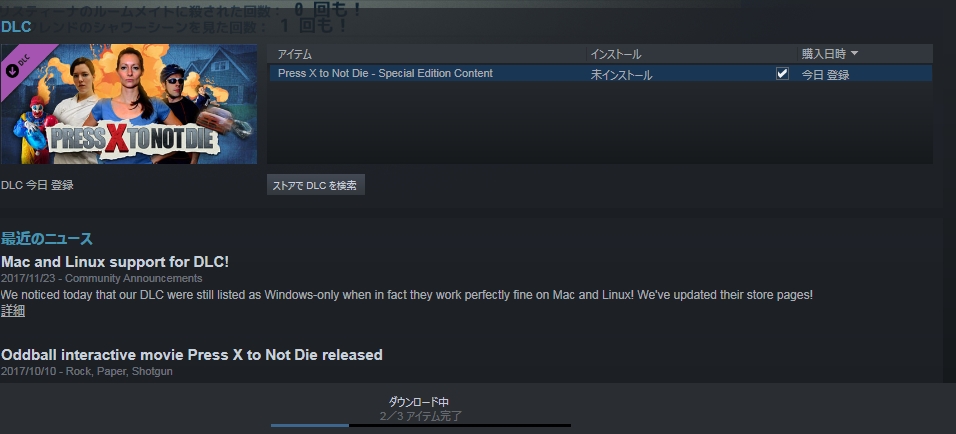Click the 今日 登録 purchase date cell
Viewport: 956px width, 434px height.
(825, 75)
